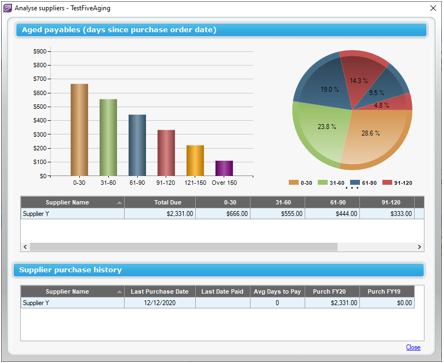Click the $0.00 Purch FY19 cell

(387, 303)
